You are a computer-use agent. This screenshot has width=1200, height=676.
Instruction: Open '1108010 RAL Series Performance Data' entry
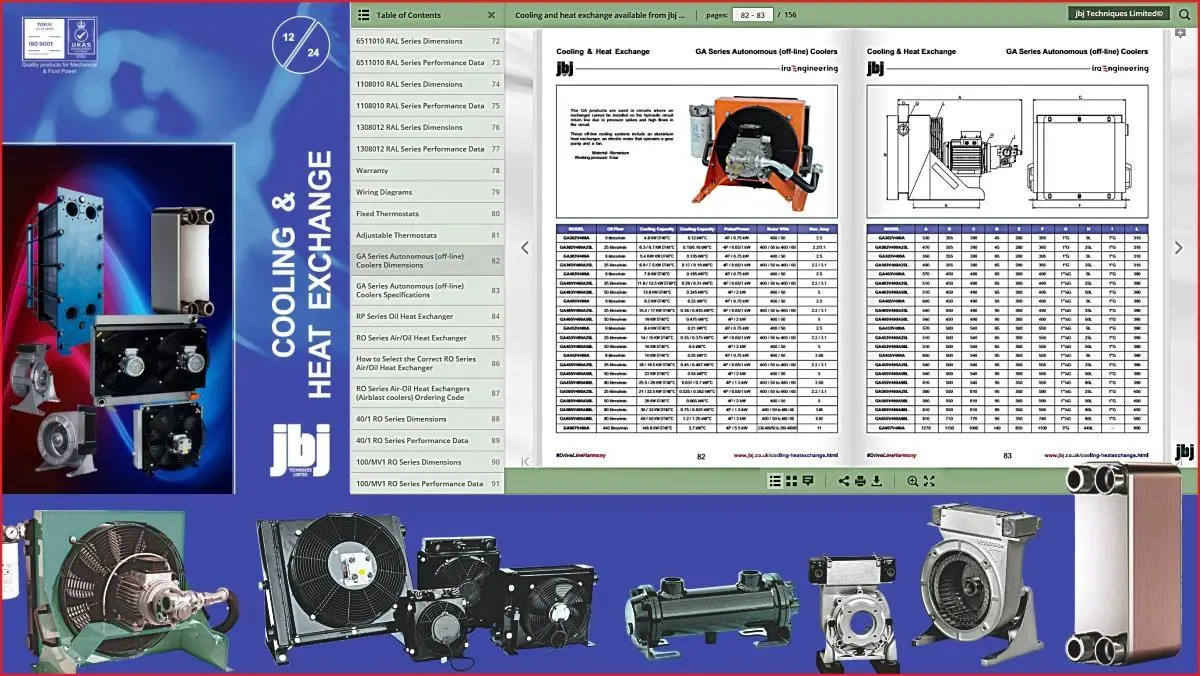point(427,105)
